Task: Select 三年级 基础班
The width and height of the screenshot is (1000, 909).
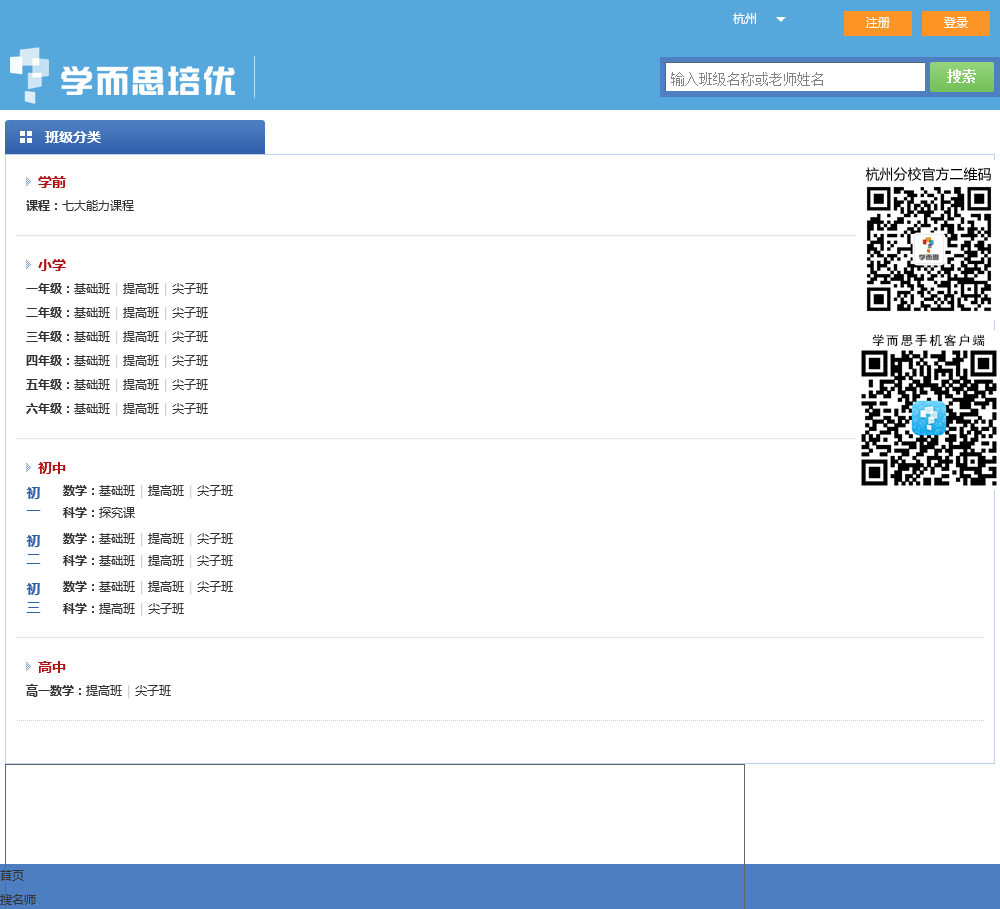Action: click(92, 337)
